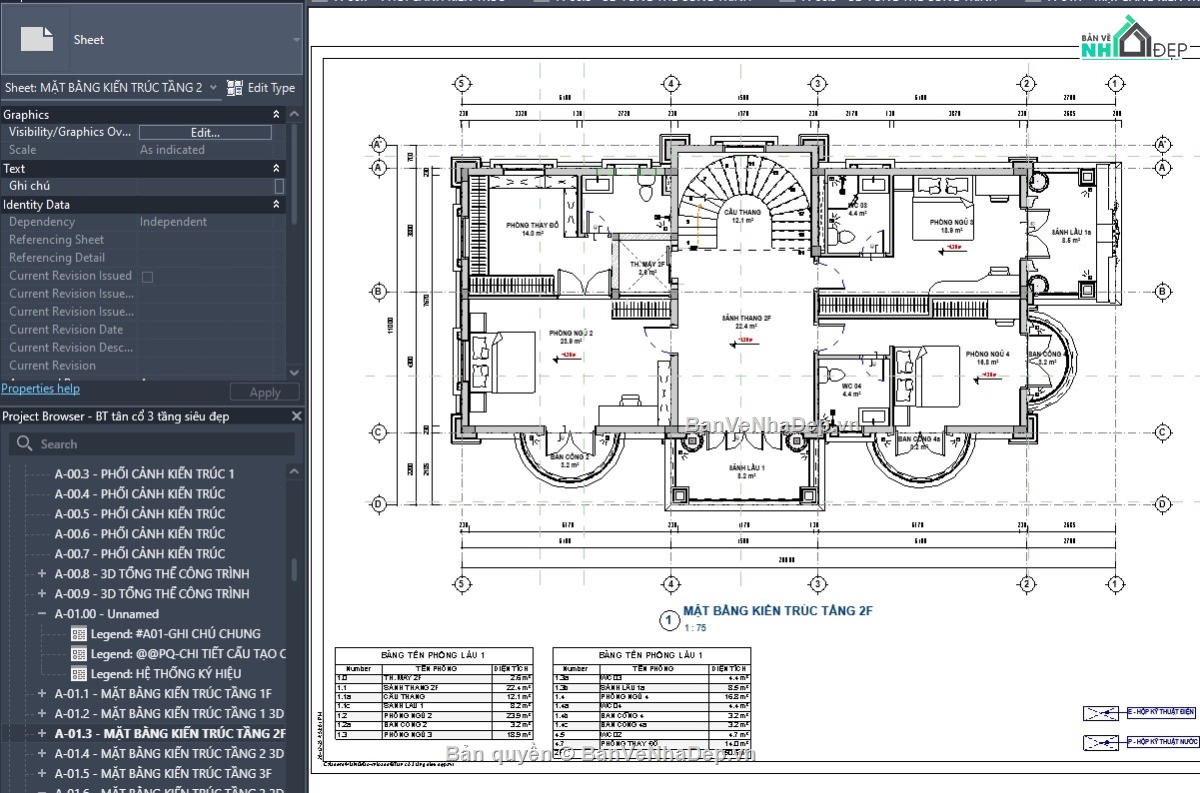Viewport: 1200px width, 793px height.
Task: Click the Properties panel scroll-down arrow
Action: [x=295, y=371]
